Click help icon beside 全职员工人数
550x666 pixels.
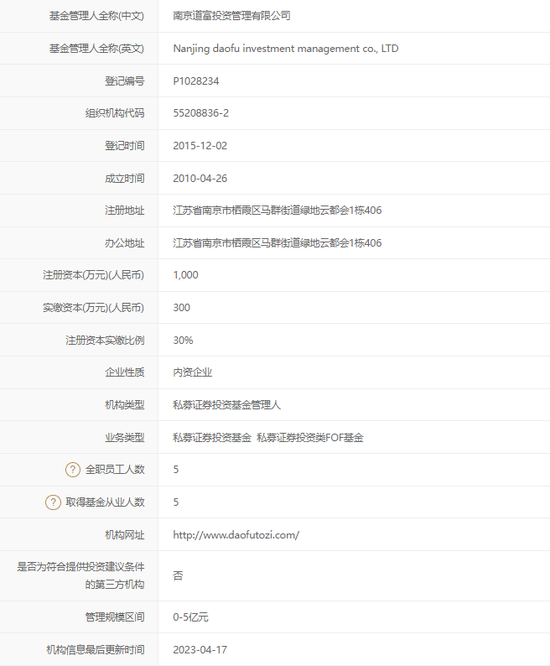73,469
